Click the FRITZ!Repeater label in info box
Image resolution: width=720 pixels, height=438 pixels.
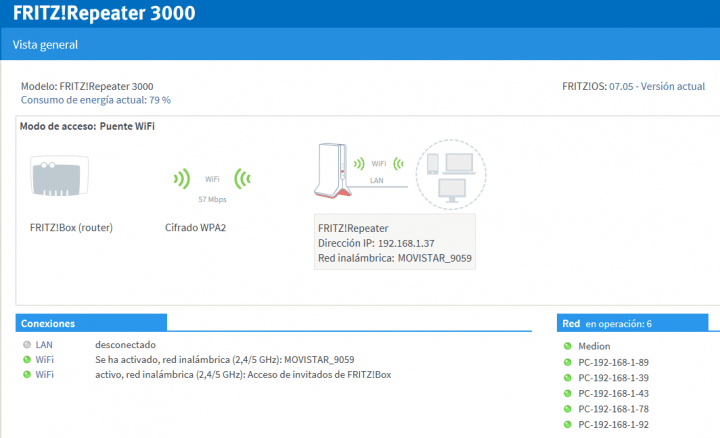click(x=353, y=228)
